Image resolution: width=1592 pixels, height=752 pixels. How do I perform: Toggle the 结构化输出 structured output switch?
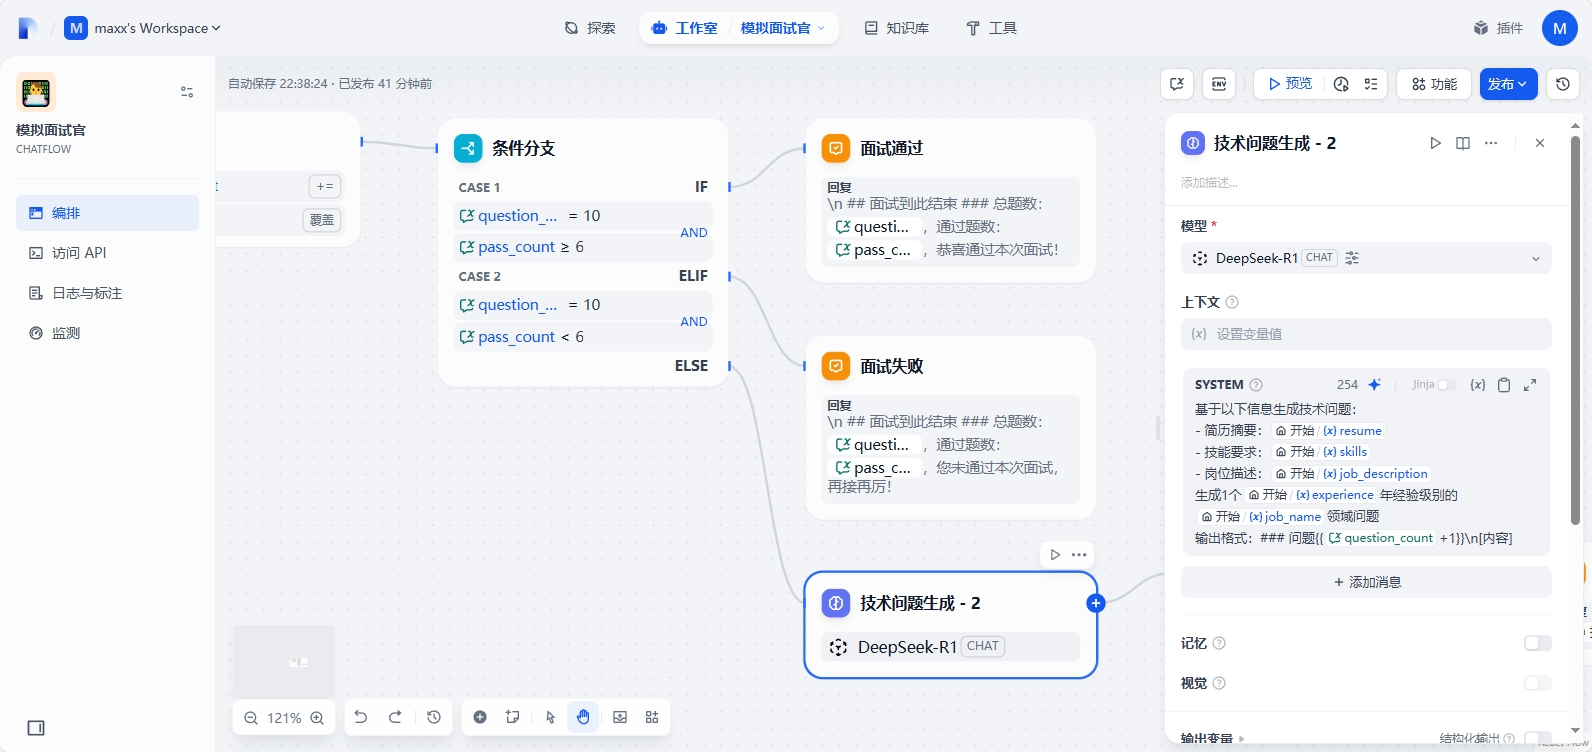pyautogui.click(x=1538, y=739)
